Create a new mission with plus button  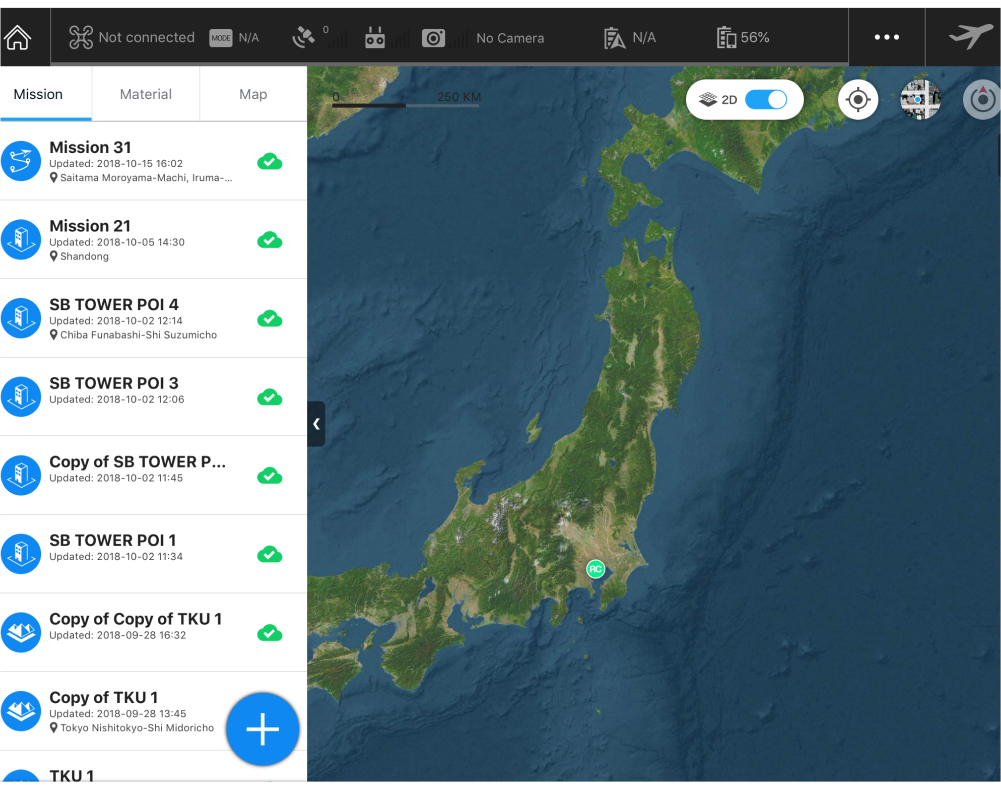262,729
